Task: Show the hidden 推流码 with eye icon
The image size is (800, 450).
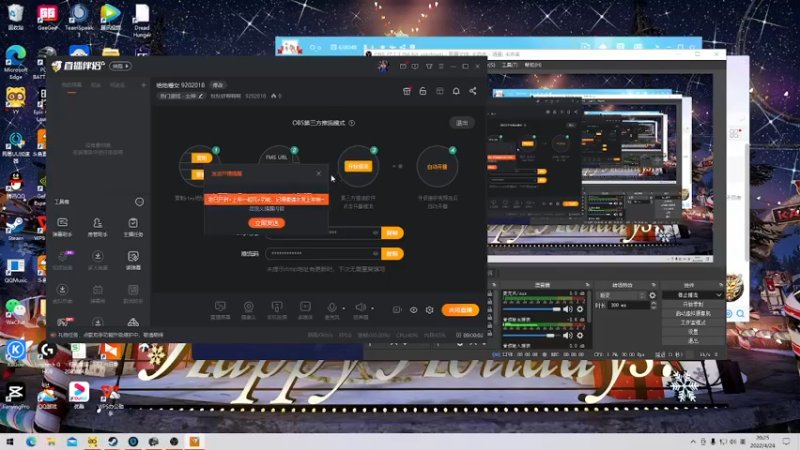Action: click(376, 254)
